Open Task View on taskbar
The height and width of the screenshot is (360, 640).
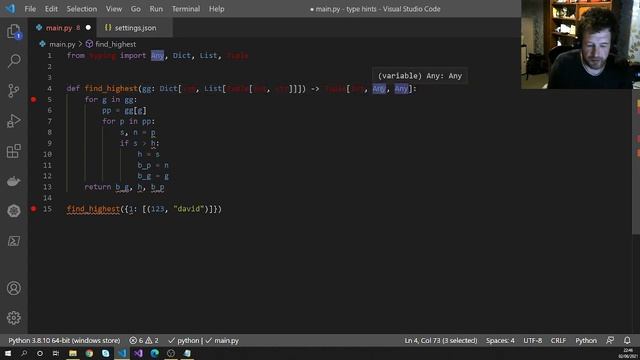pyautogui.click(x=56, y=353)
